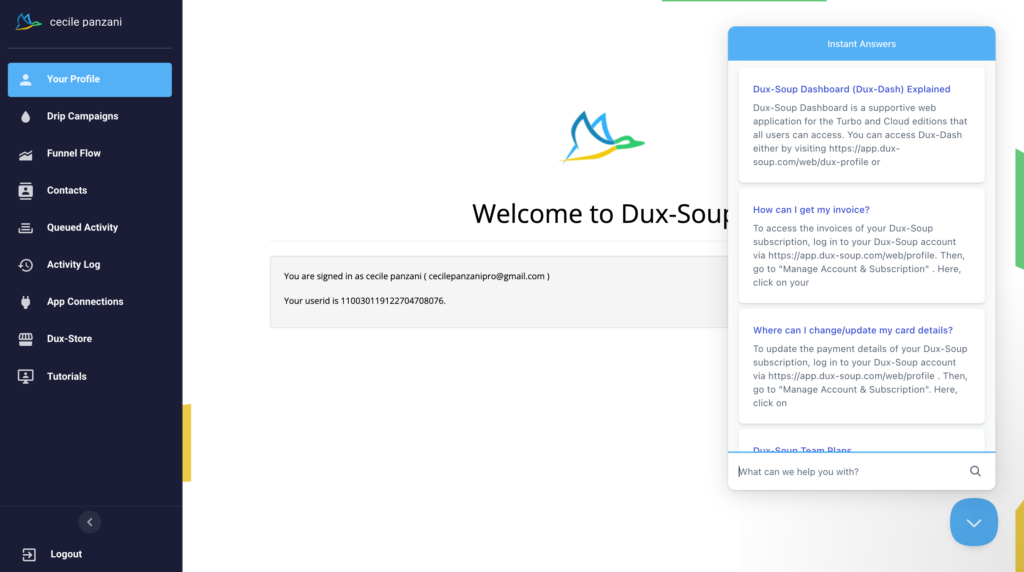1024x572 pixels.
Task: Open Tutorials section
Action: tap(89, 376)
